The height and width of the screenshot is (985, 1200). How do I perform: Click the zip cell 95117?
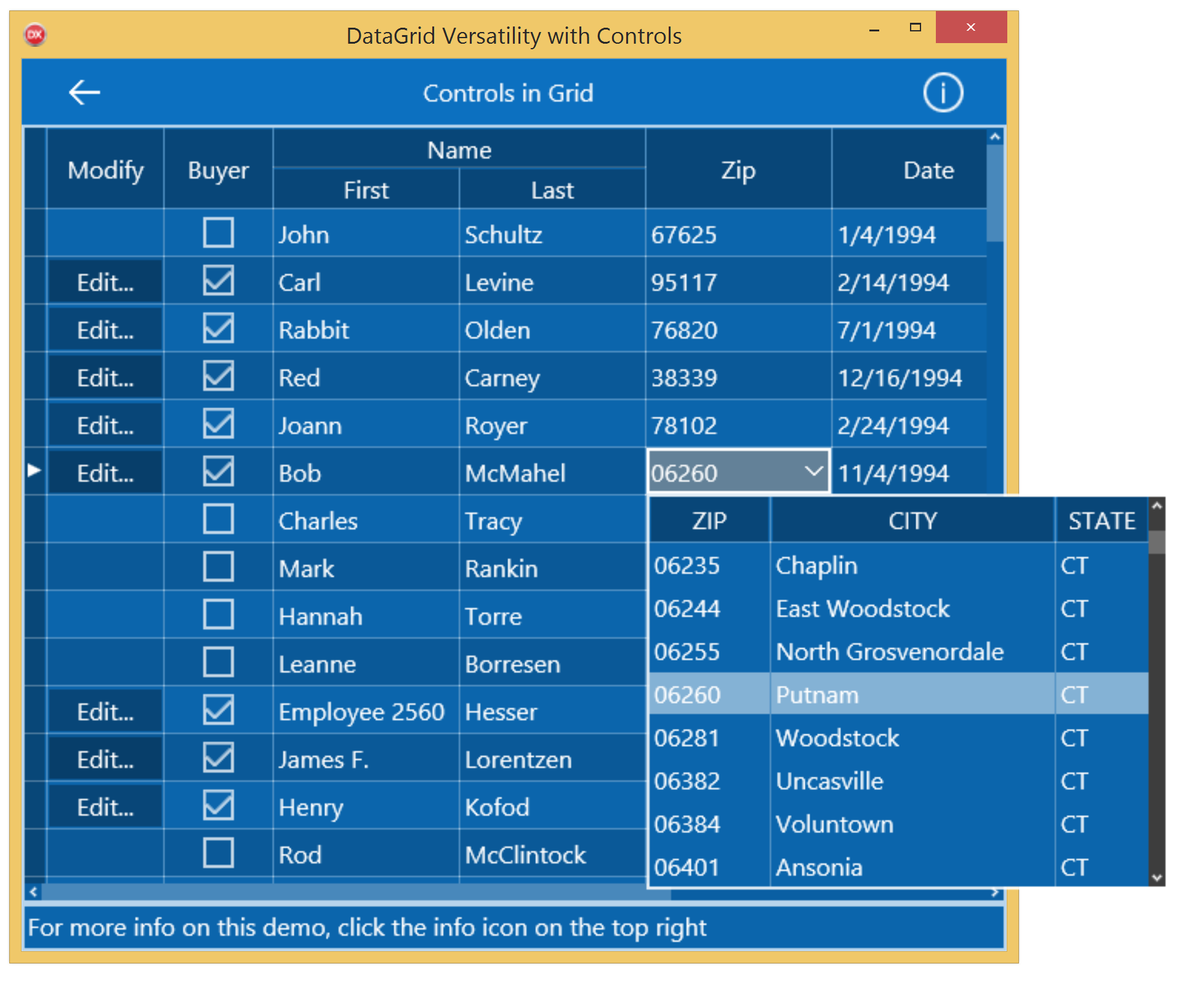[738, 282]
